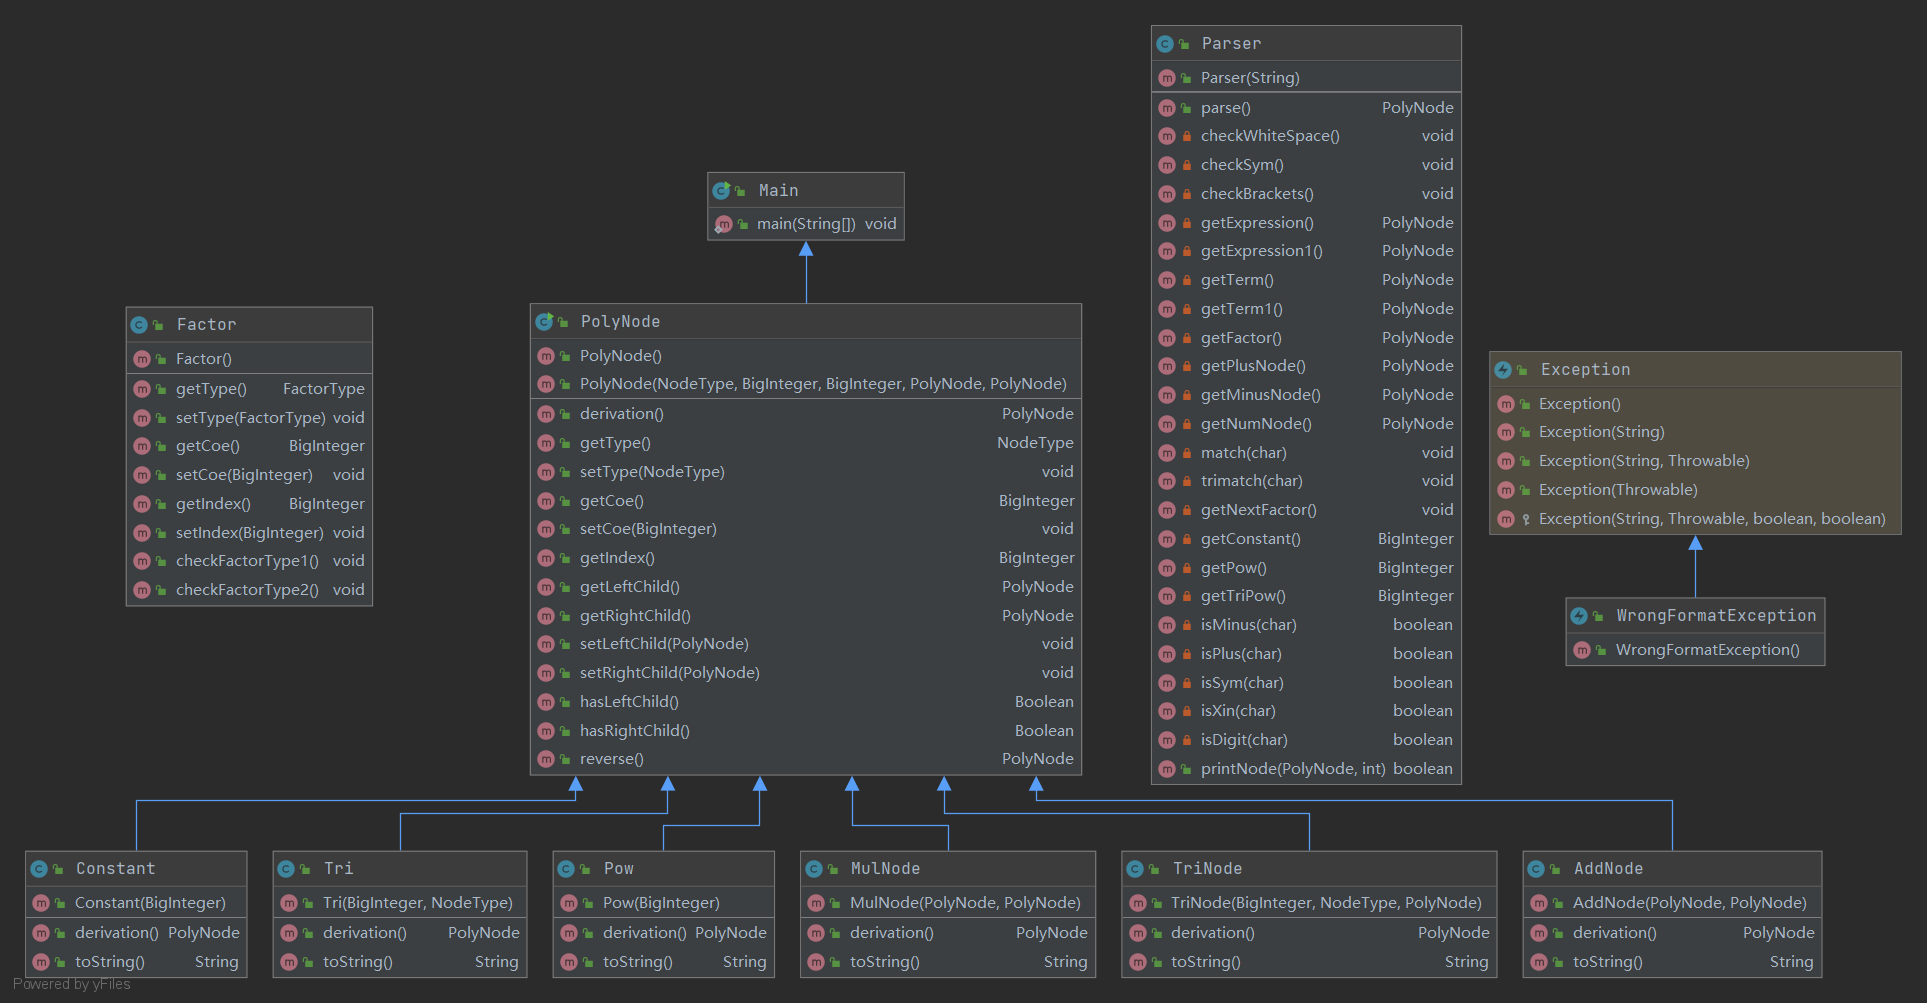Click the method icon beside main(String[])

pyautogui.click(x=723, y=224)
